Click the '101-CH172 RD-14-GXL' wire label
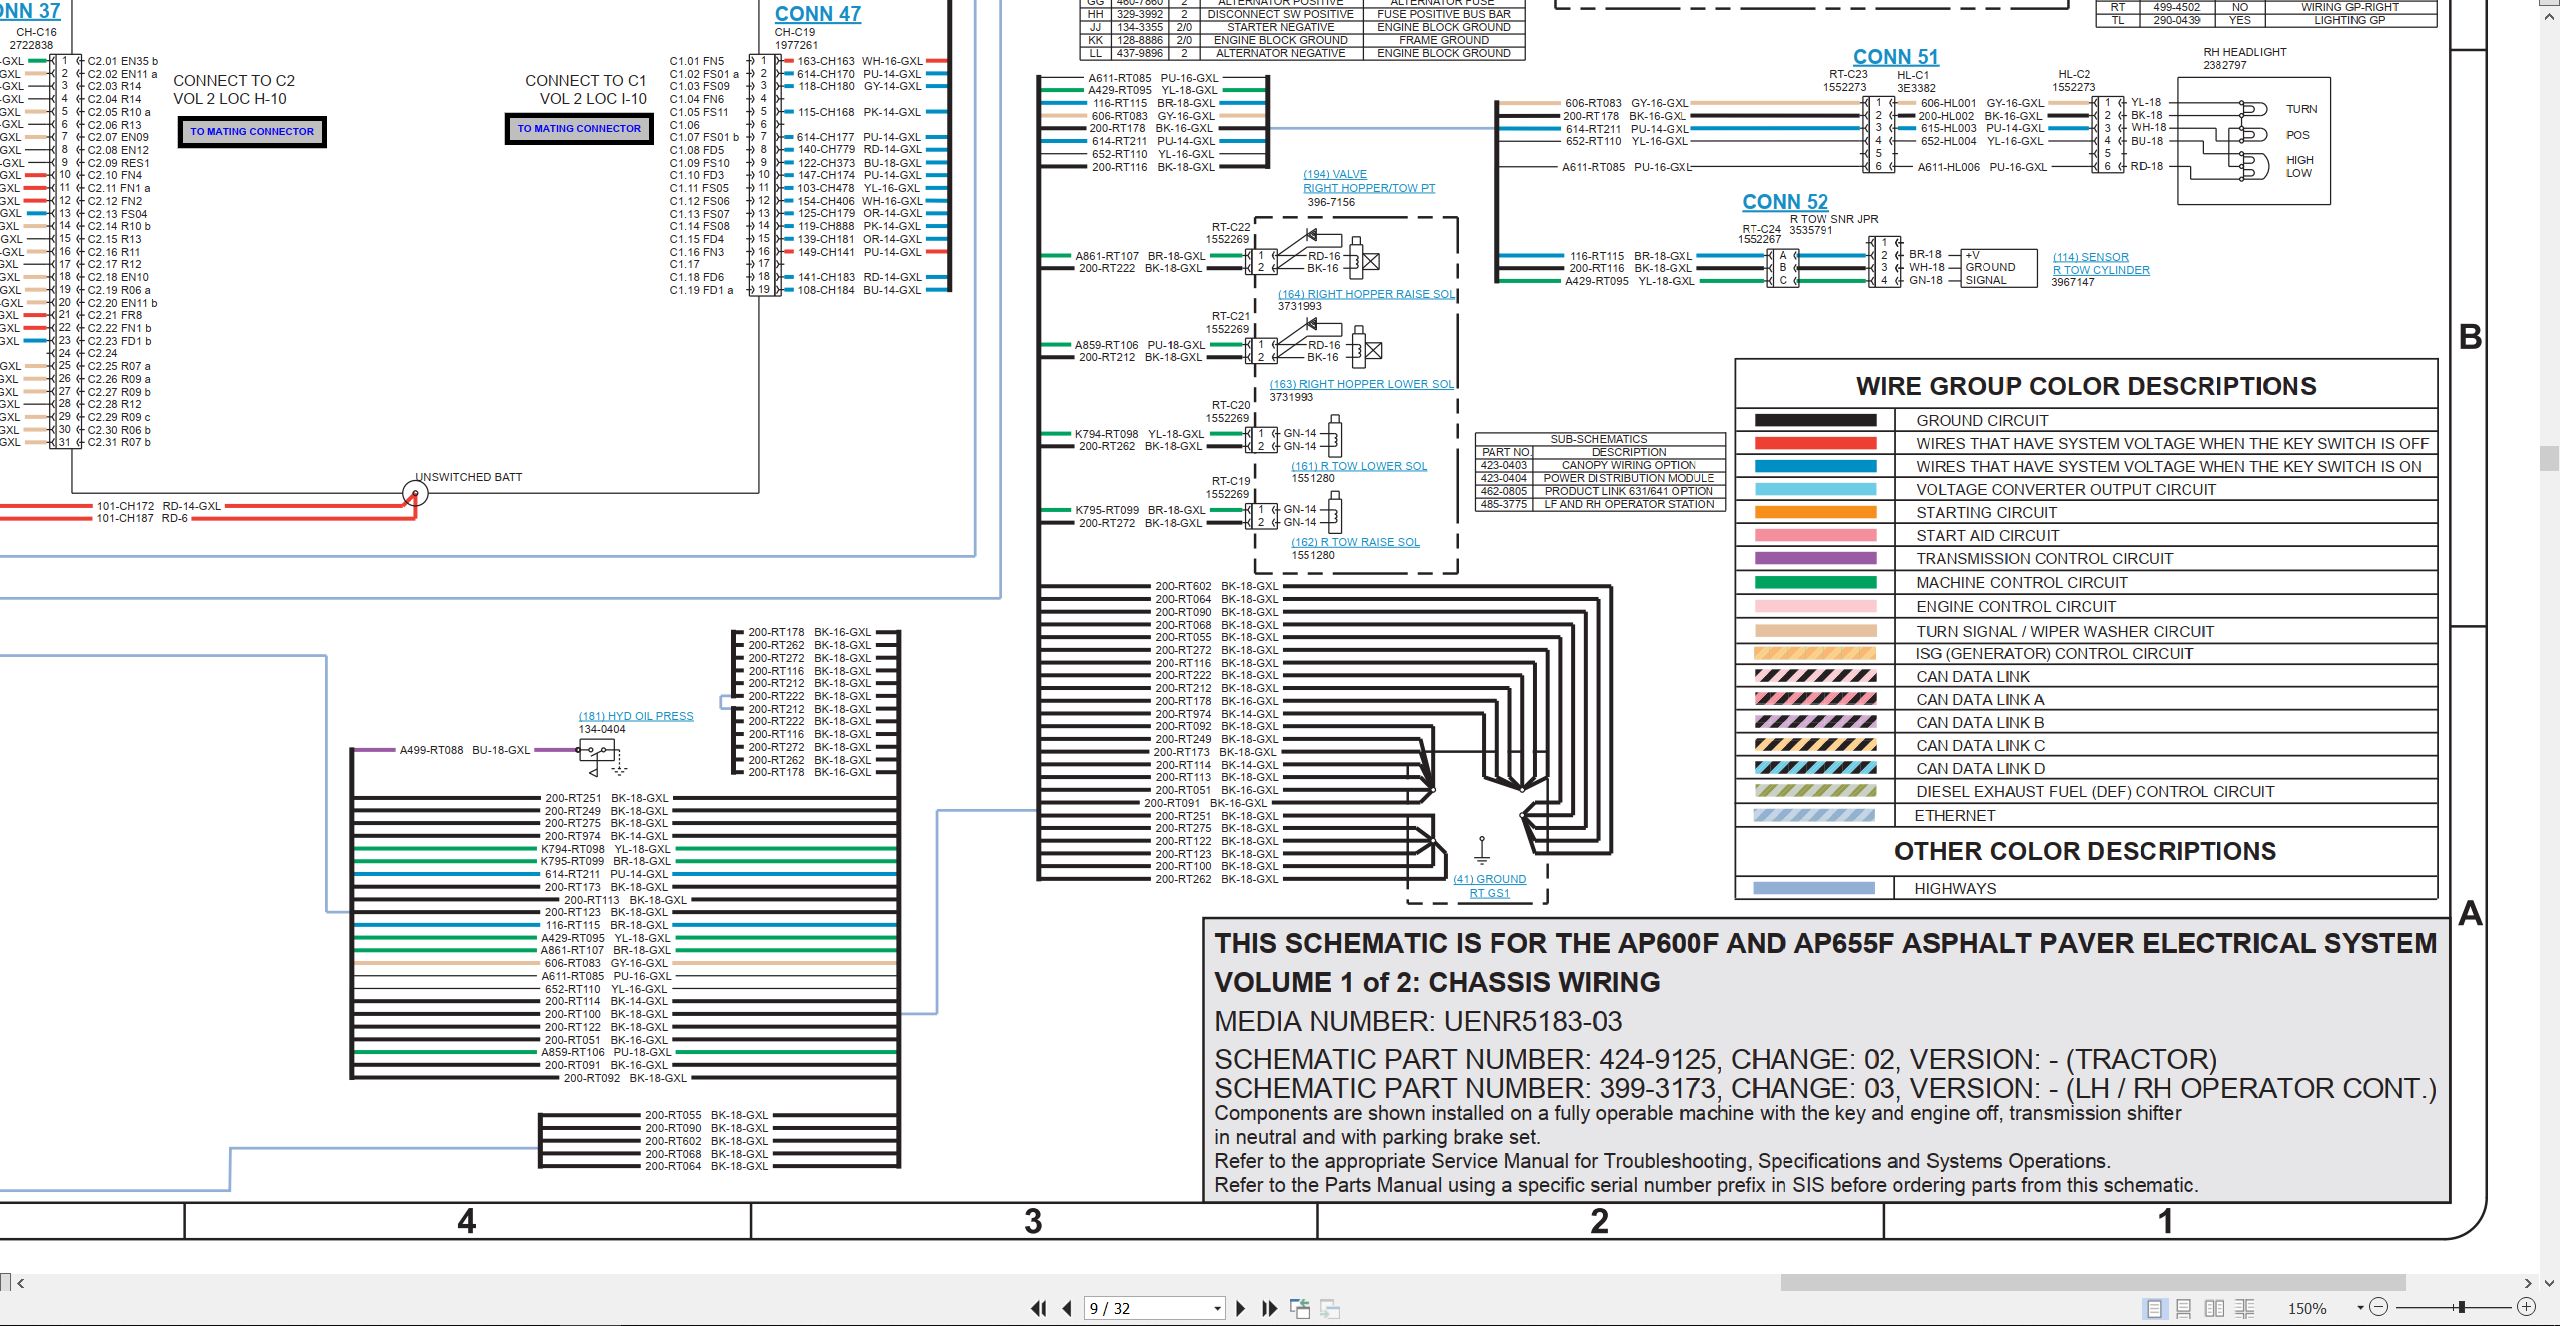 click(159, 506)
